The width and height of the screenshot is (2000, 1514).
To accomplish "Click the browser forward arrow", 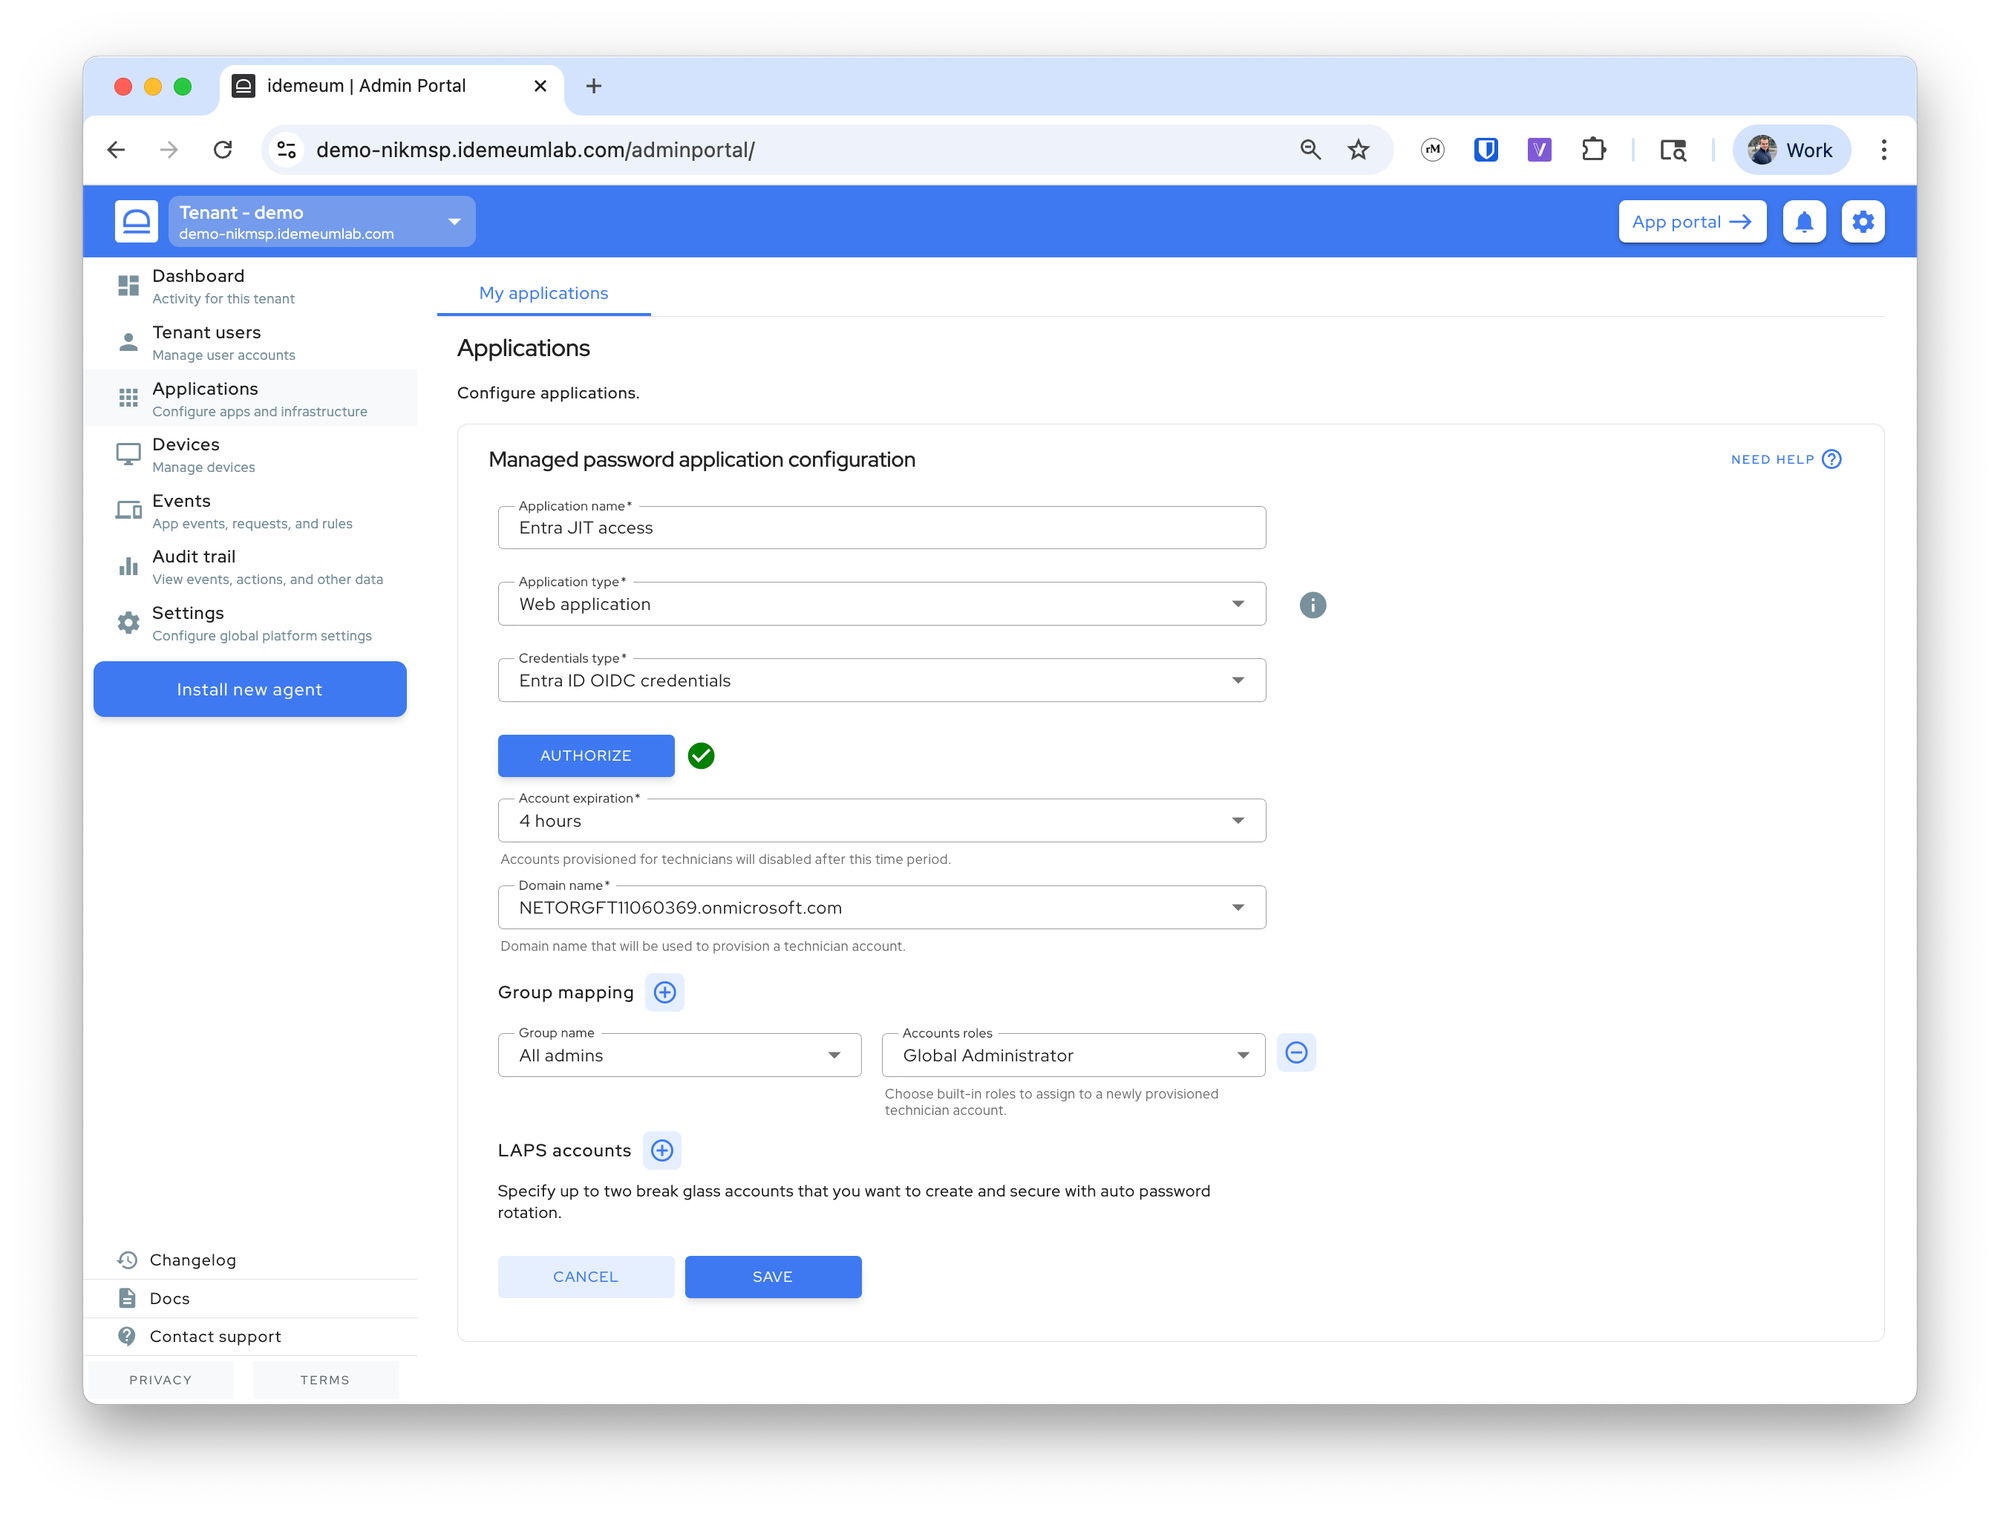I will pos(169,150).
